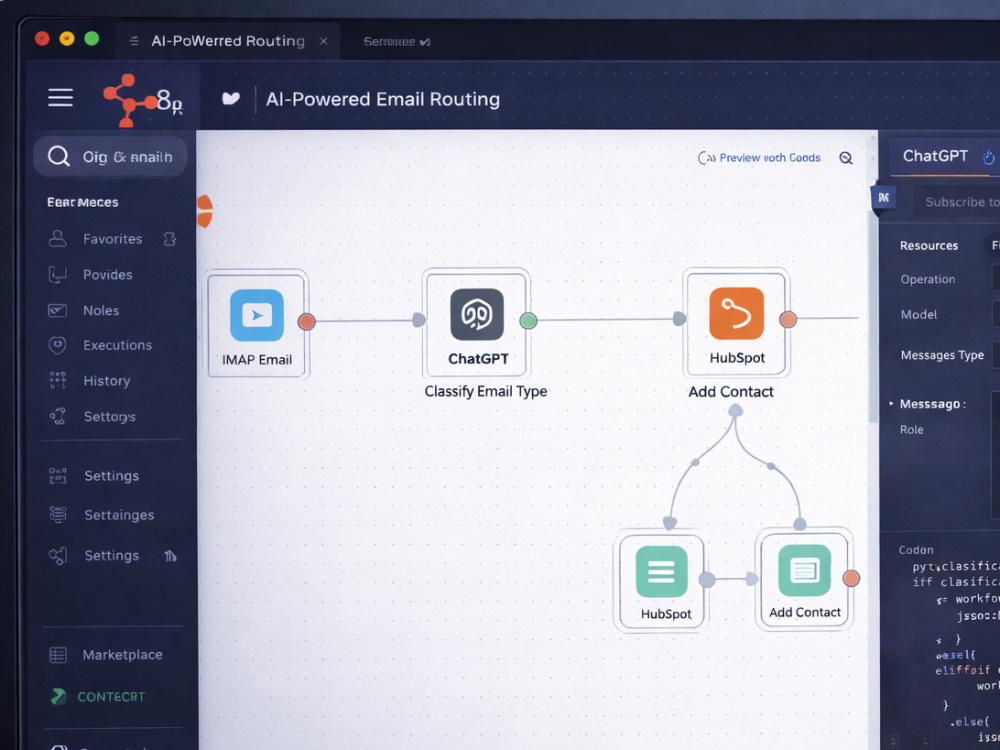The height and width of the screenshot is (750, 1000).
Task: Click the Resources label
Action: [x=929, y=246]
